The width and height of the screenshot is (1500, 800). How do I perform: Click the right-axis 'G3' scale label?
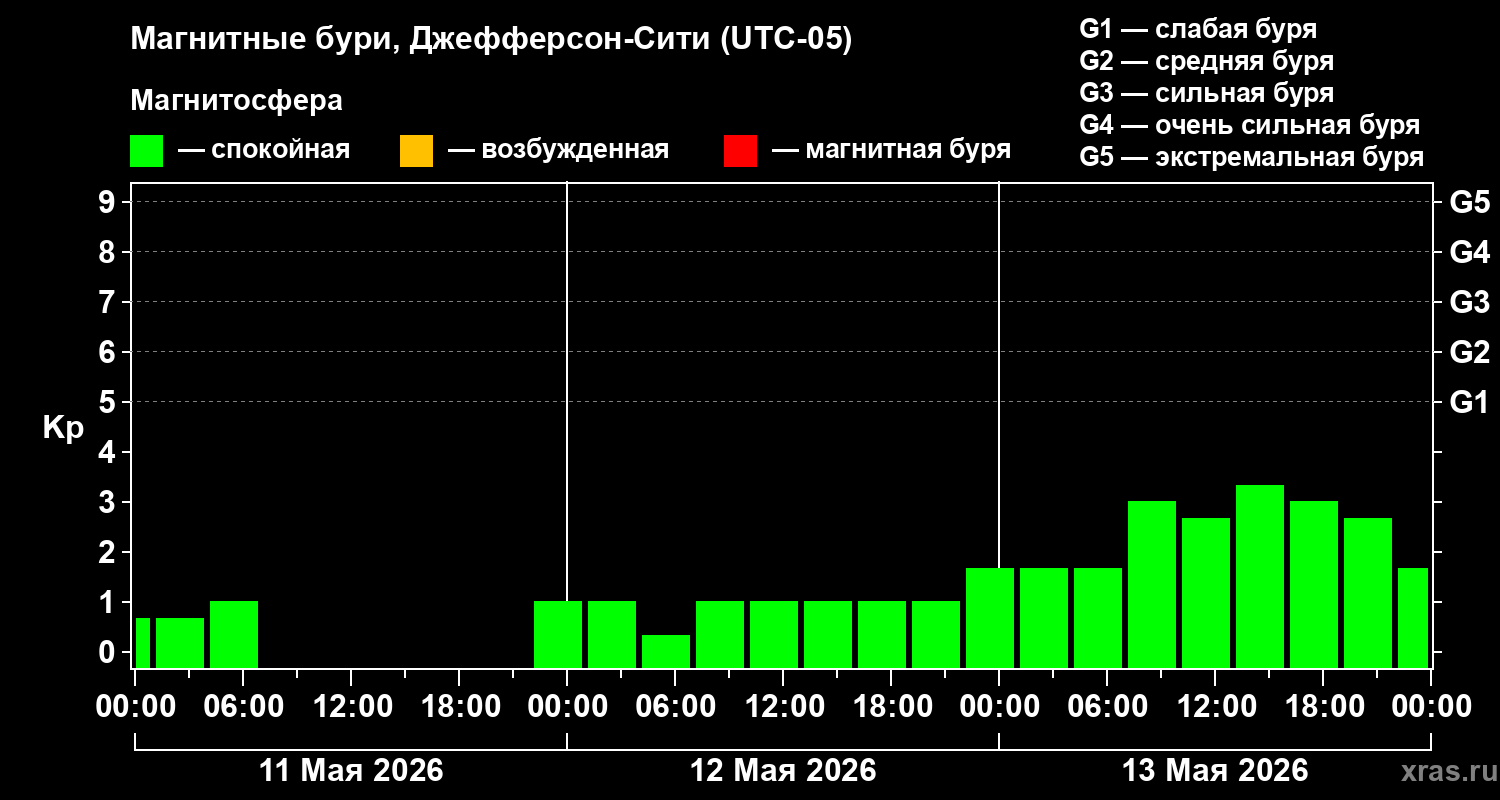[x=1469, y=303]
